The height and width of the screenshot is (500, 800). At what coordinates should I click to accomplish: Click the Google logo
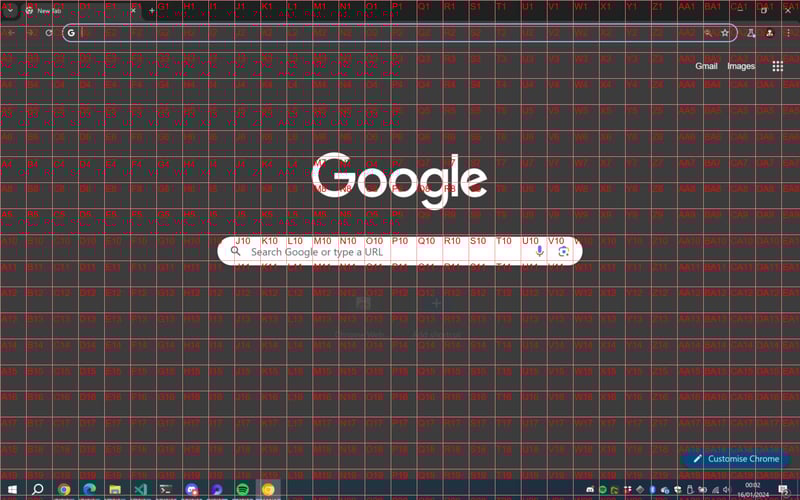399,180
